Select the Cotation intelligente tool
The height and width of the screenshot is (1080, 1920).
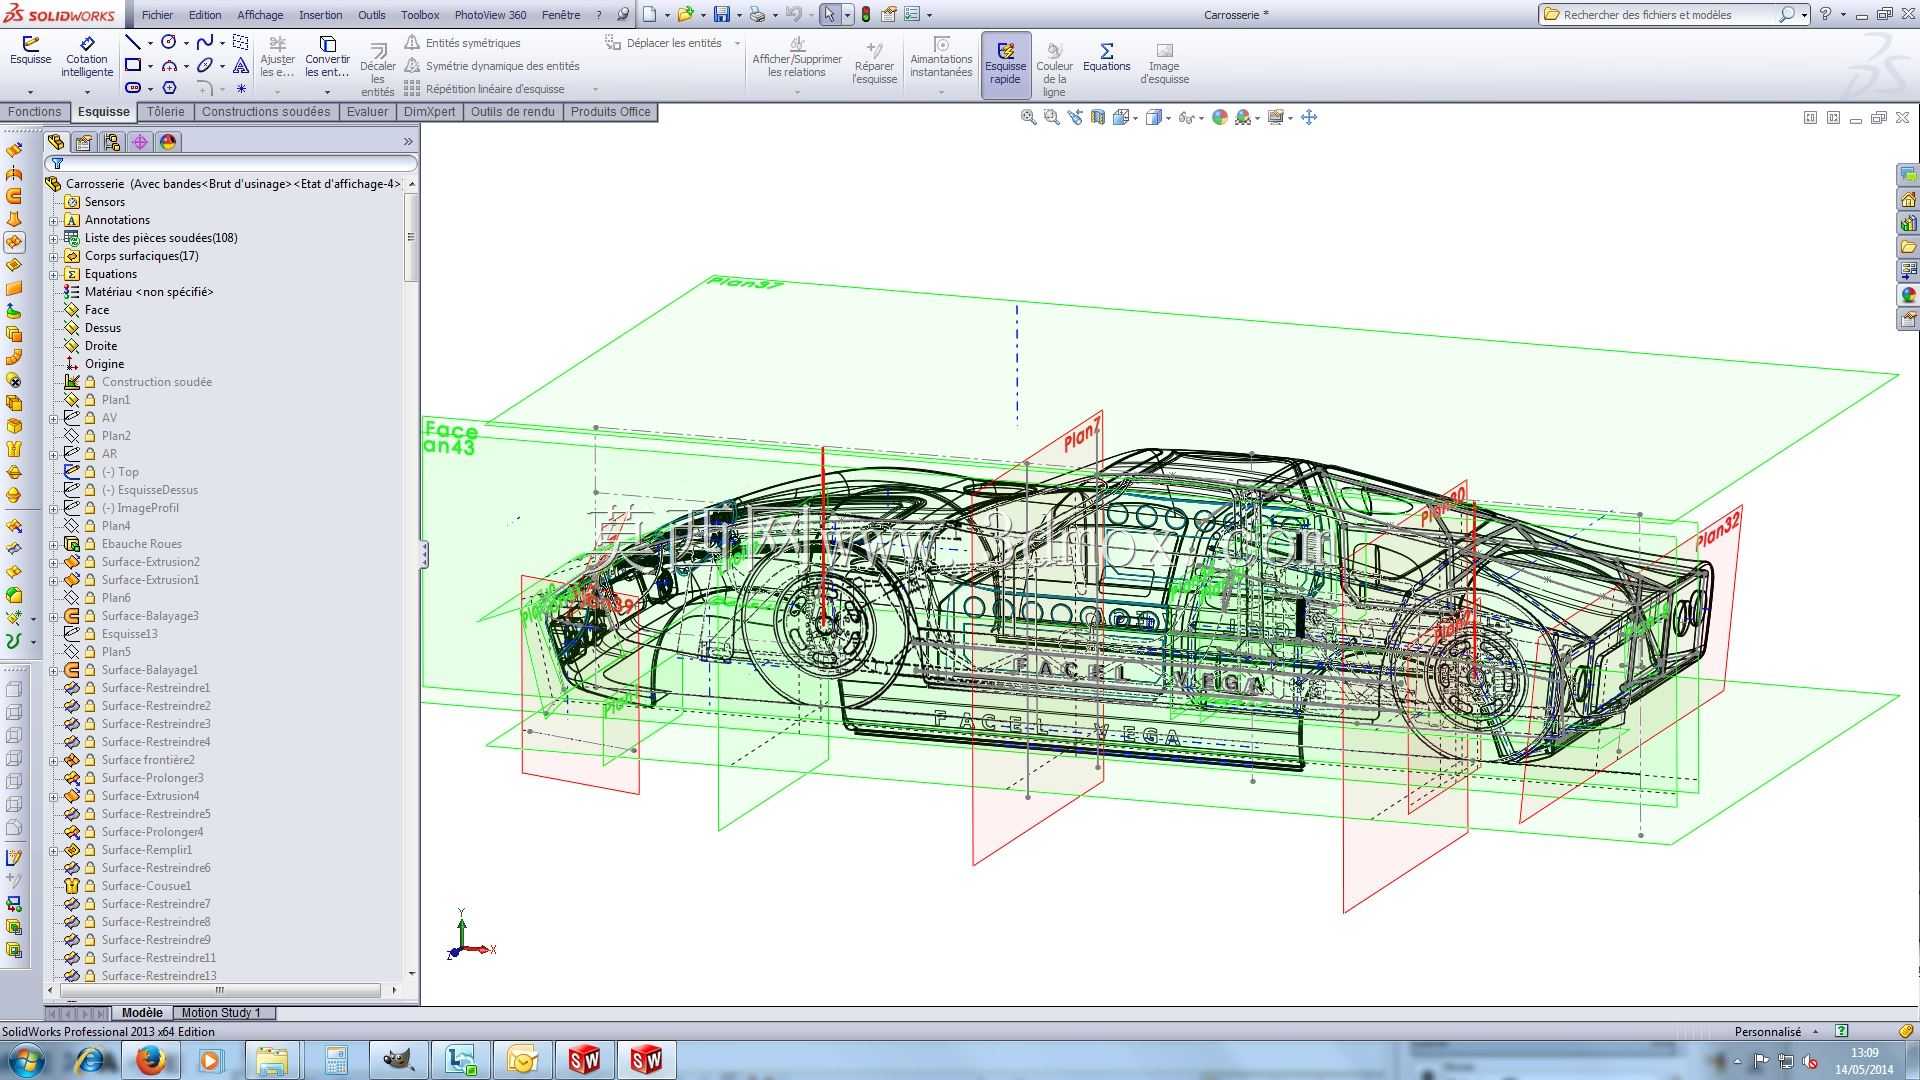pyautogui.click(x=87, y=57)
